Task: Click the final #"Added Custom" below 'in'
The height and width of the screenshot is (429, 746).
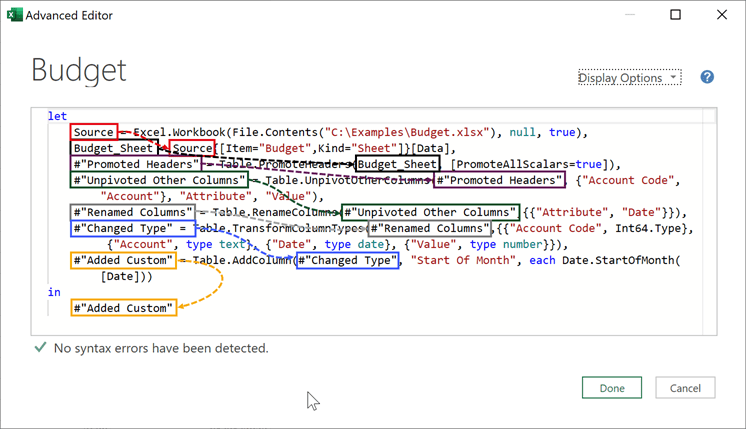Action: coord(124,308)
